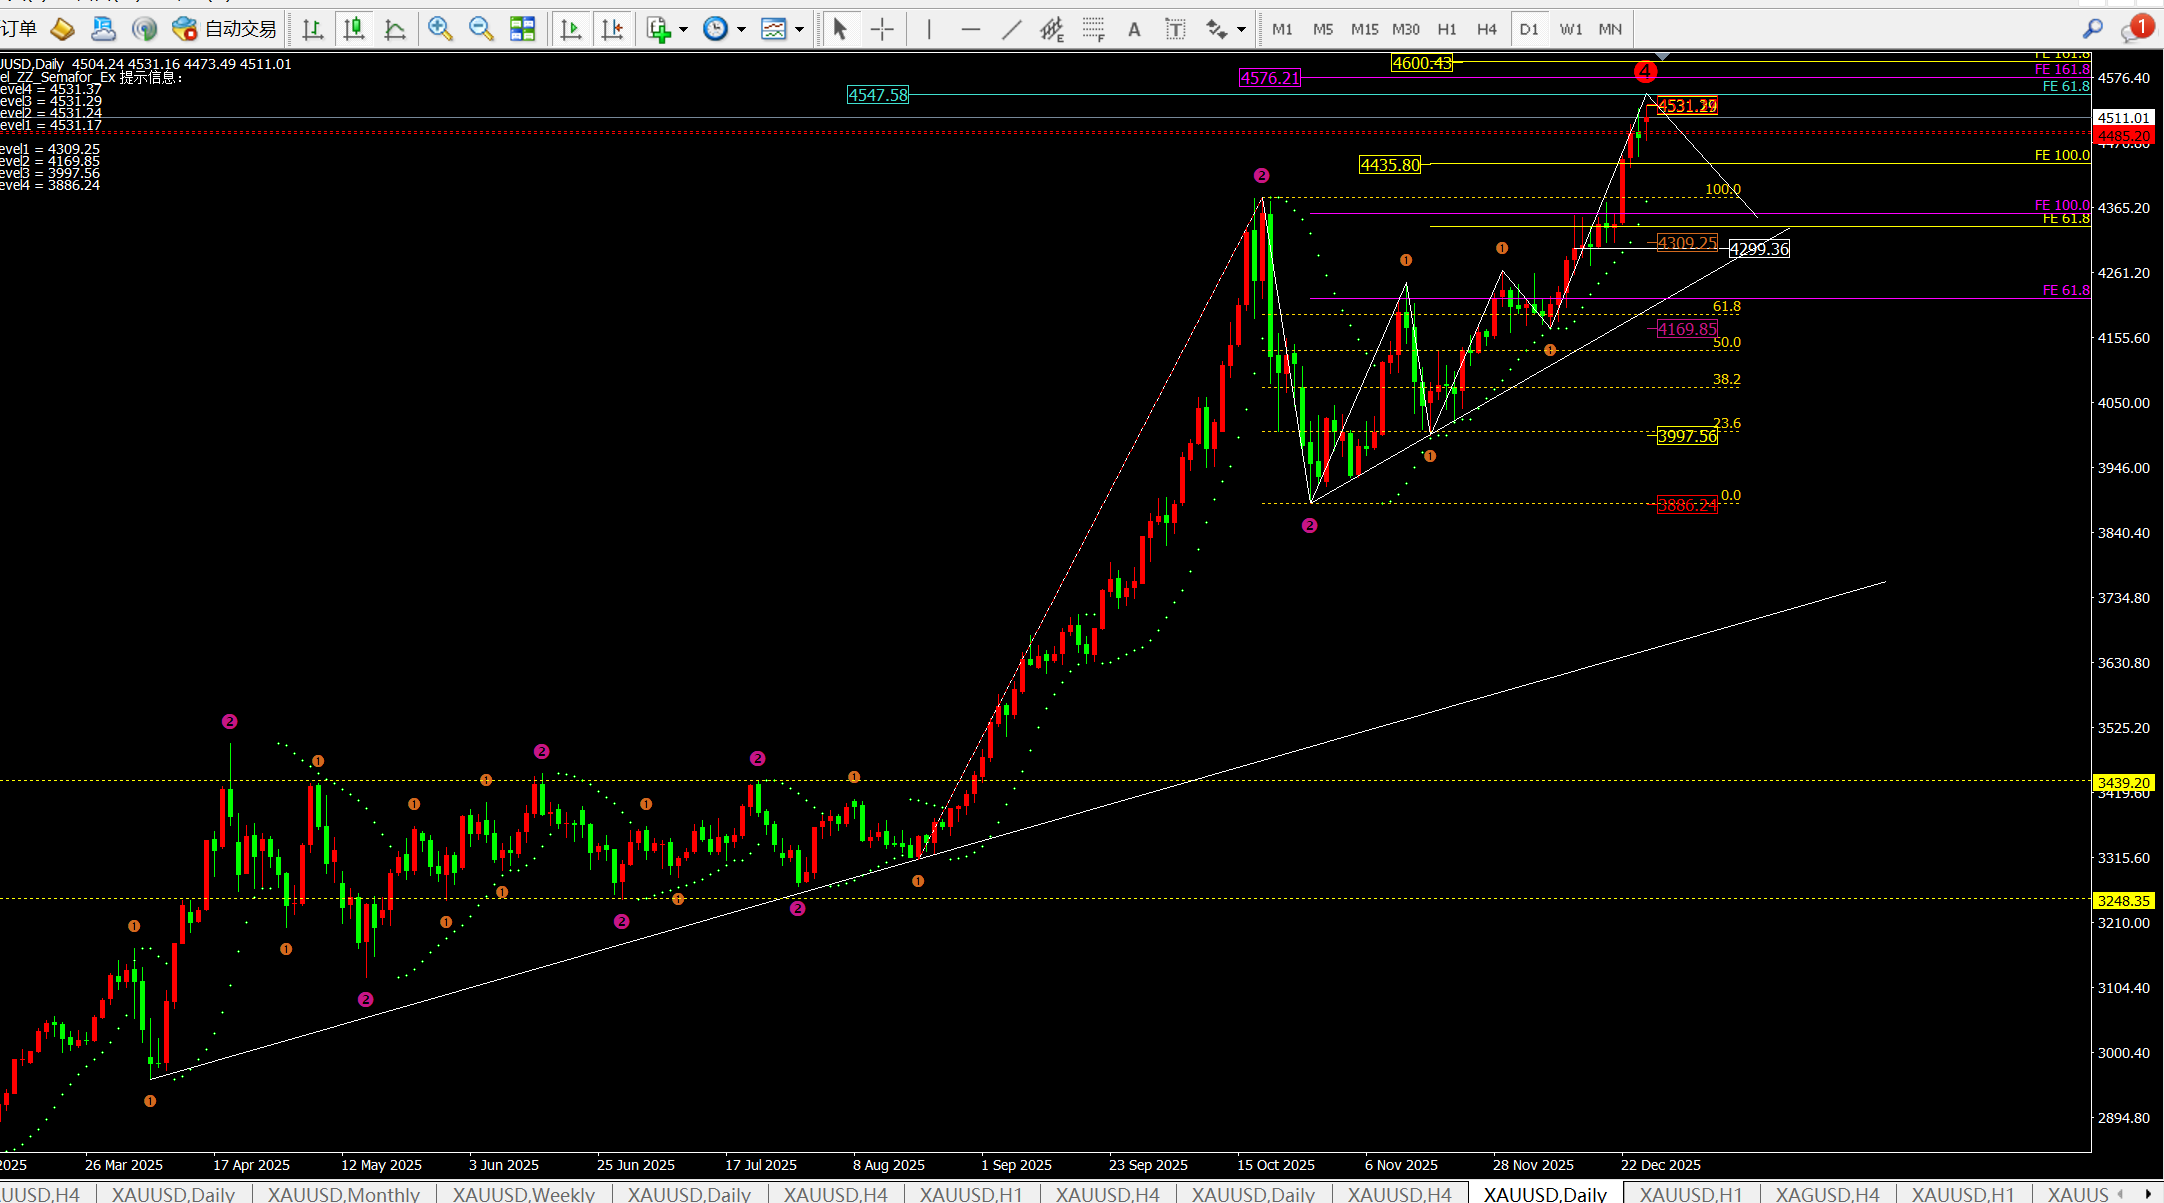
Task: Open the indicators list dropdown arrow
Action: pyautogui.click(x=683, y=29)
